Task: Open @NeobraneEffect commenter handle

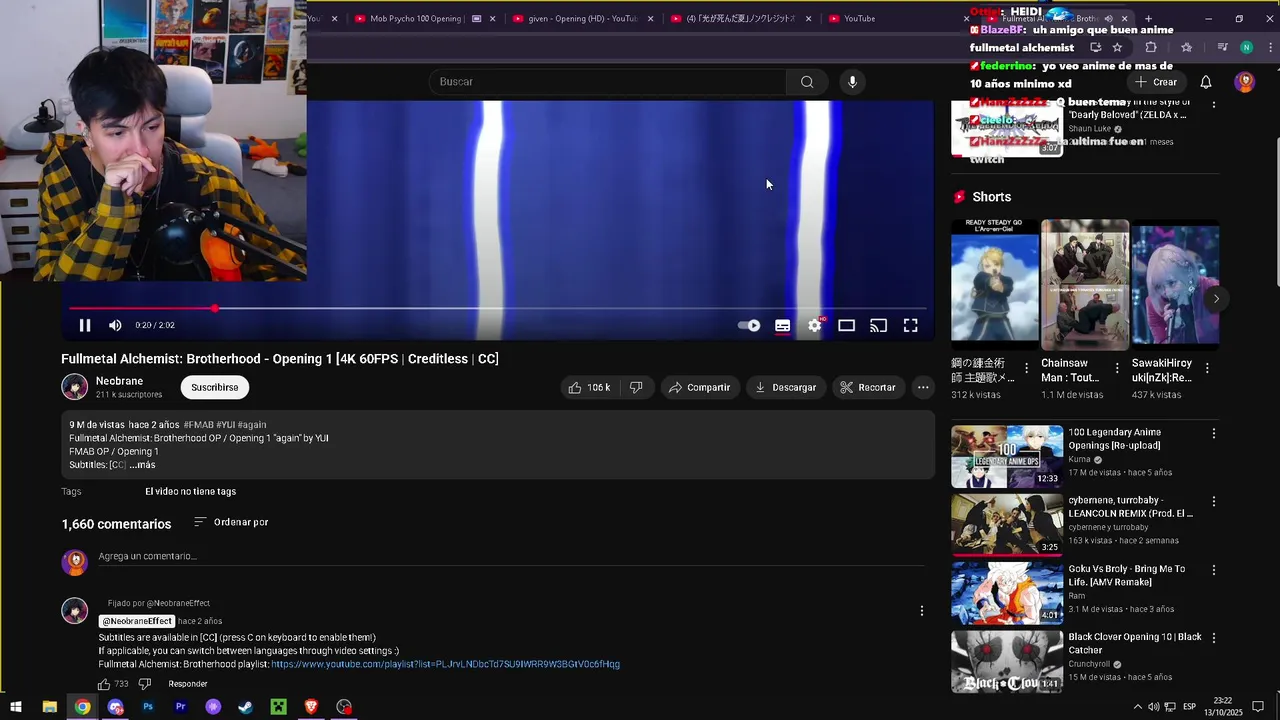Action: click(137, 621)
